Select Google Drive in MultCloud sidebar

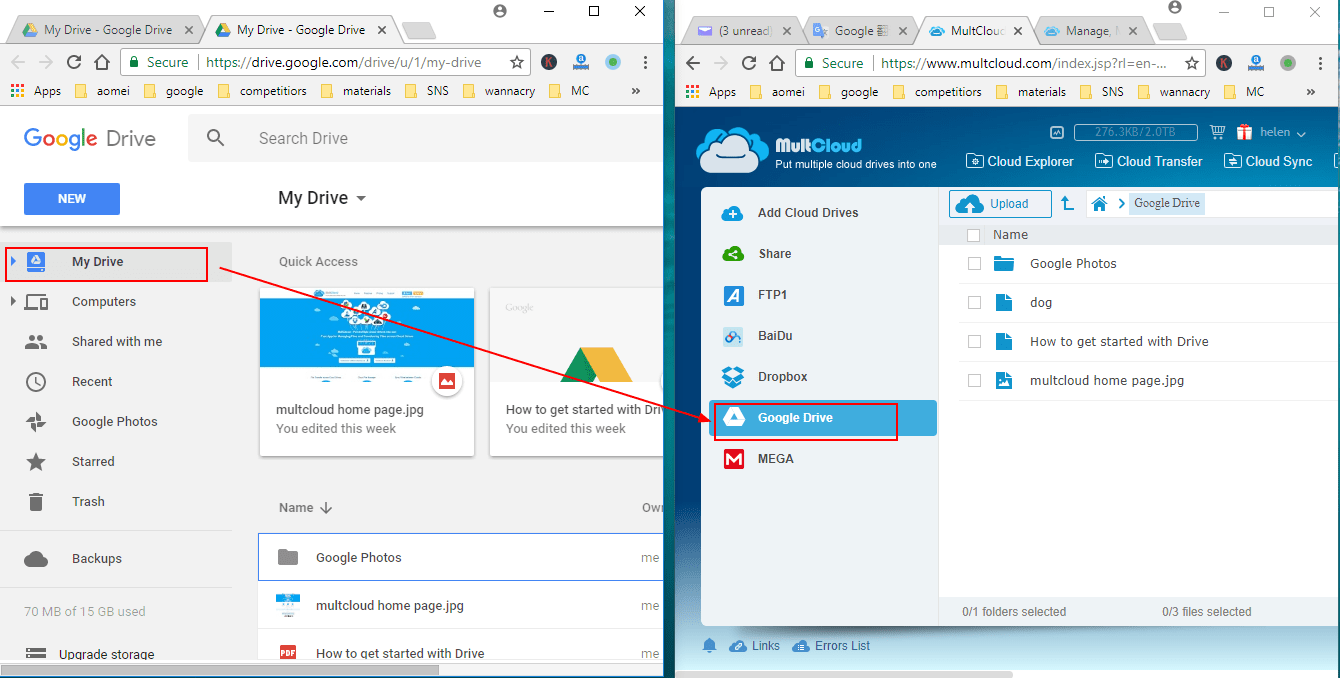point(823,418)
